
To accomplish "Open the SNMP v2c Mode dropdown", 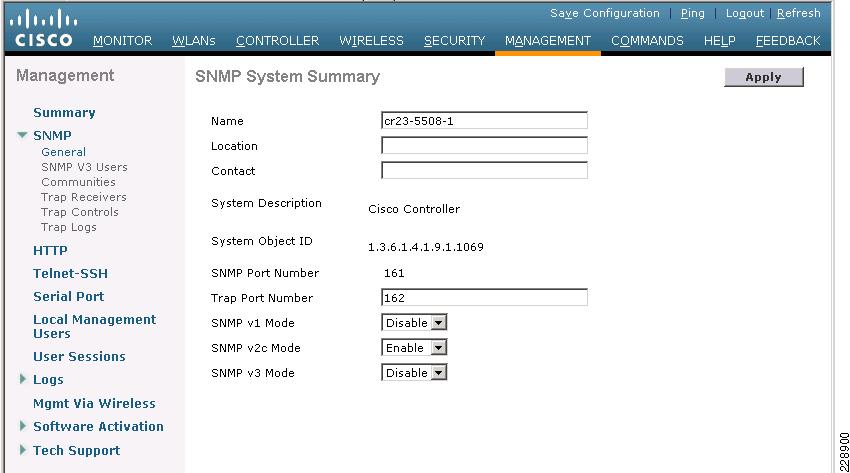I will [414, 348].
